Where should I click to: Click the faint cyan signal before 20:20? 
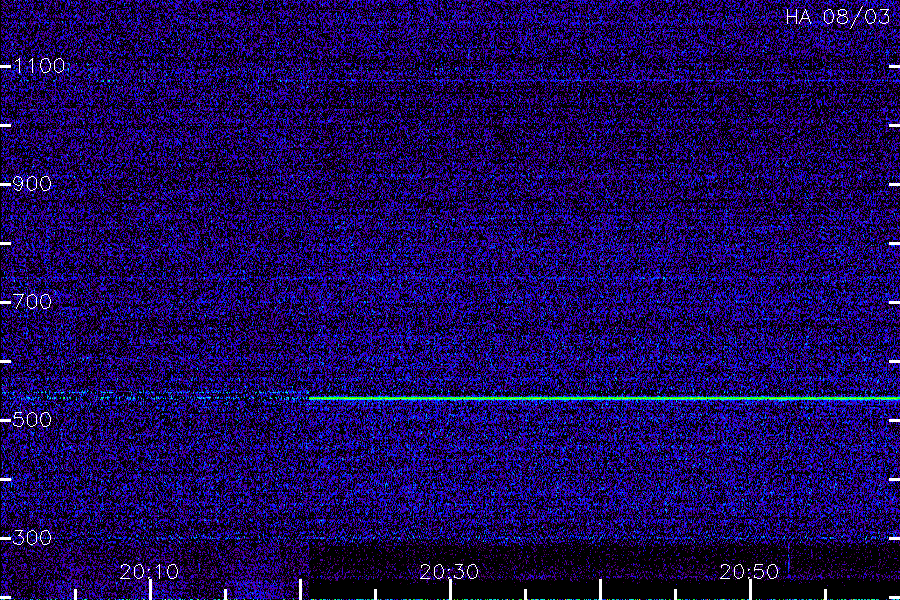pos(155,396)
